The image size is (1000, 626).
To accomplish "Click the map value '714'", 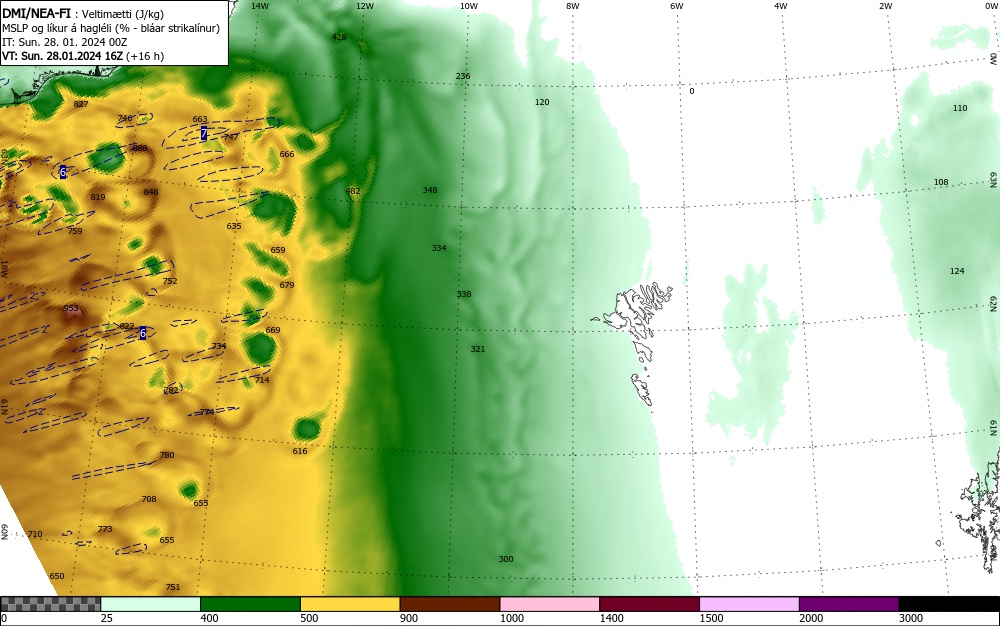I will click(262, 380).
